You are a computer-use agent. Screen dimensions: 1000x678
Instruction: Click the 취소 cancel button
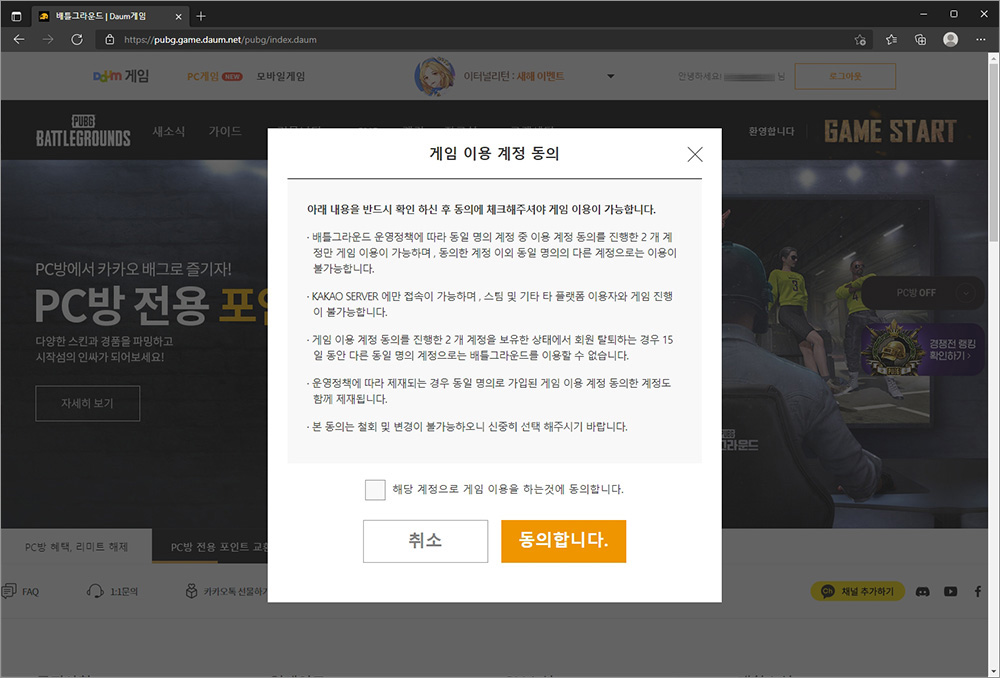(425, 541)
